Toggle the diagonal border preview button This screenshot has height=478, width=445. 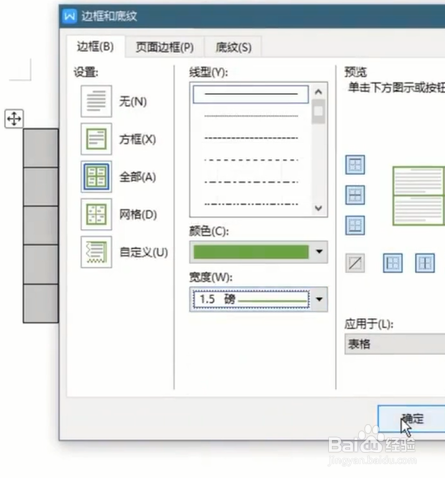(x=355, y=263)
